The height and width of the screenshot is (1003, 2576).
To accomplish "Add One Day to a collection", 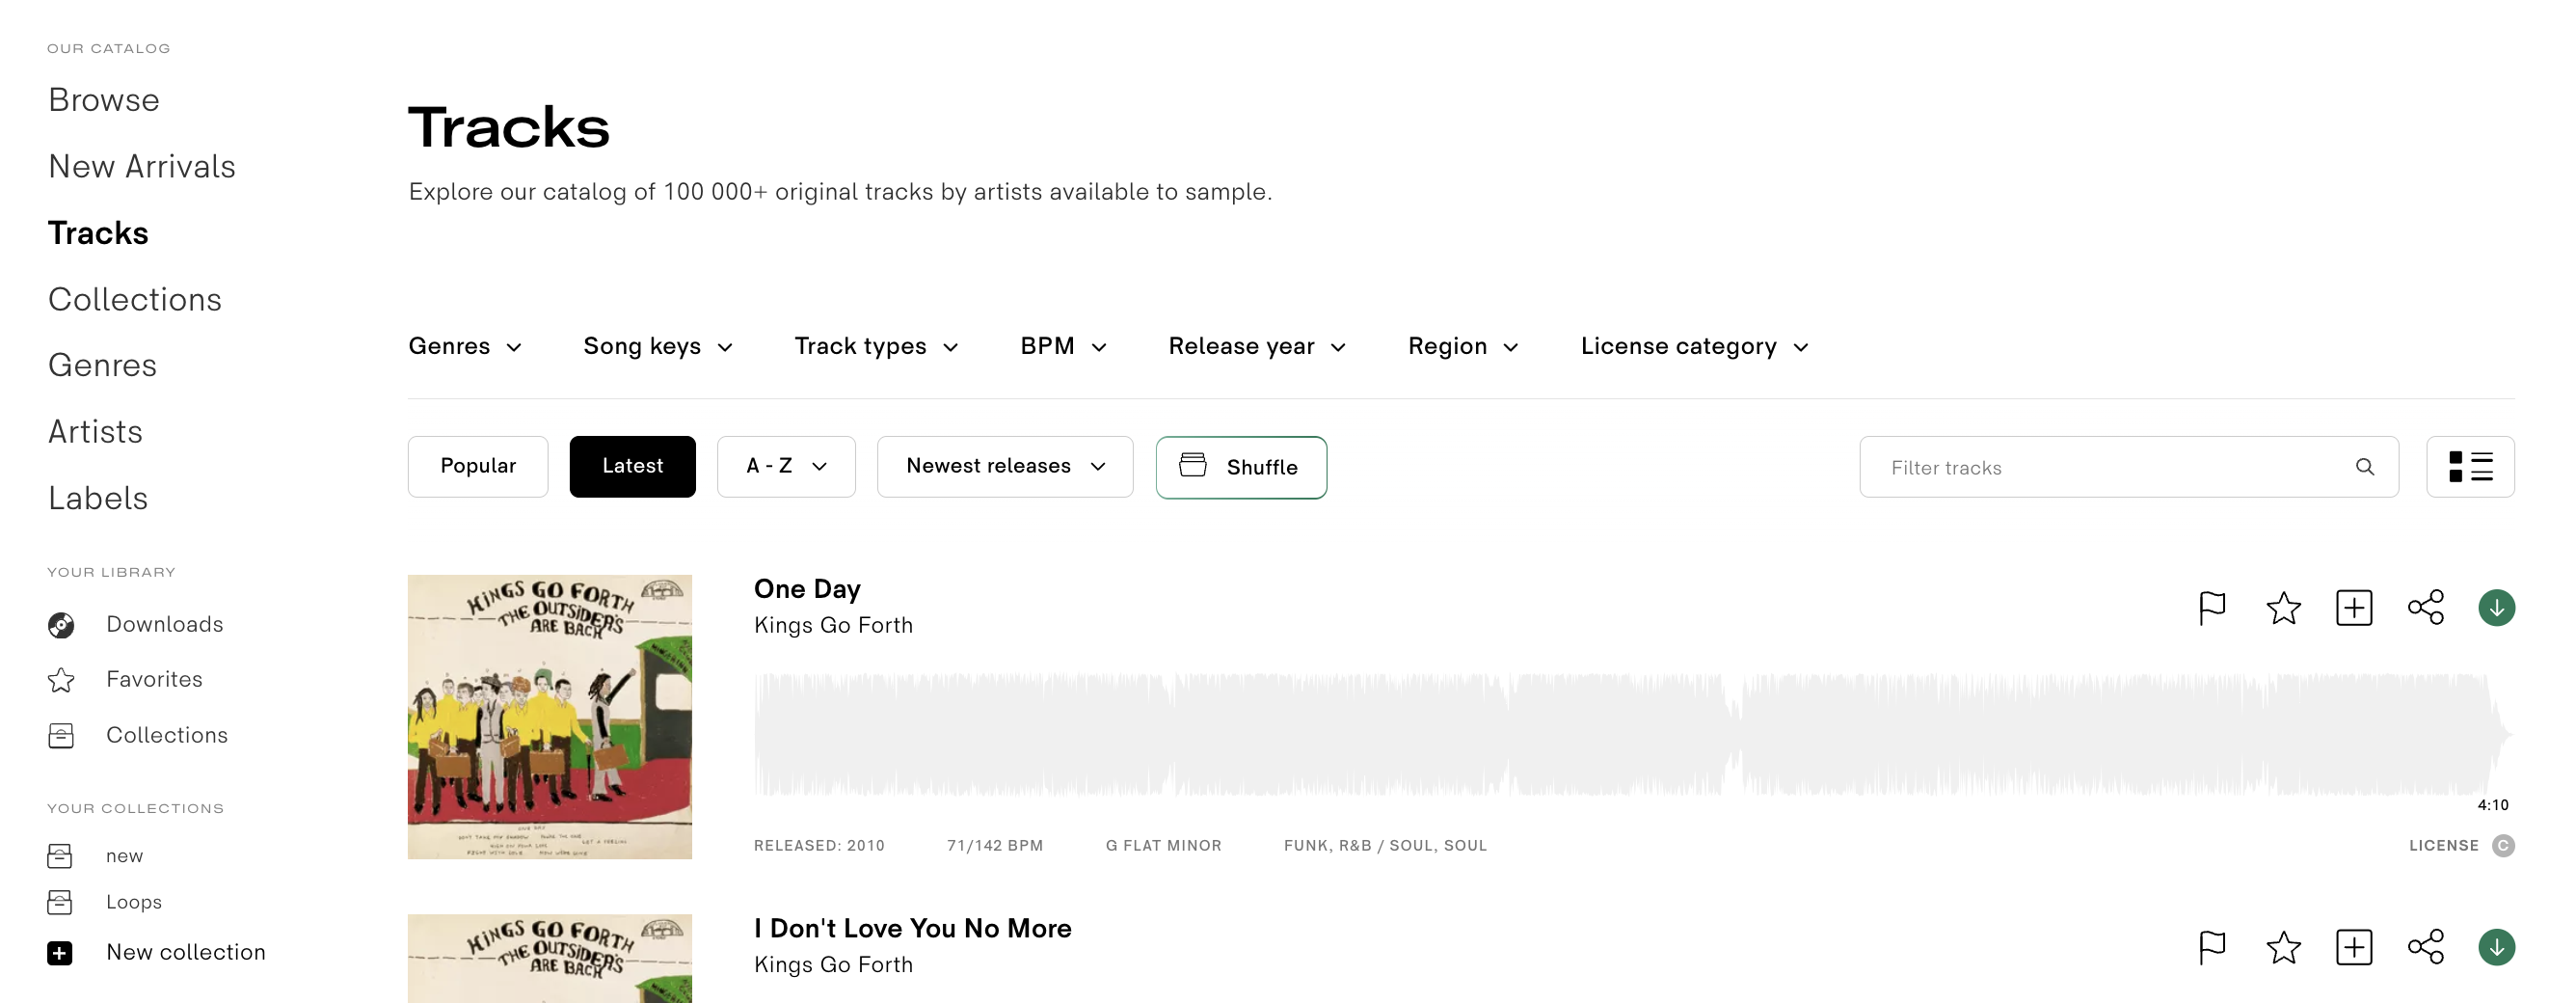I will tap(2353, 607).
